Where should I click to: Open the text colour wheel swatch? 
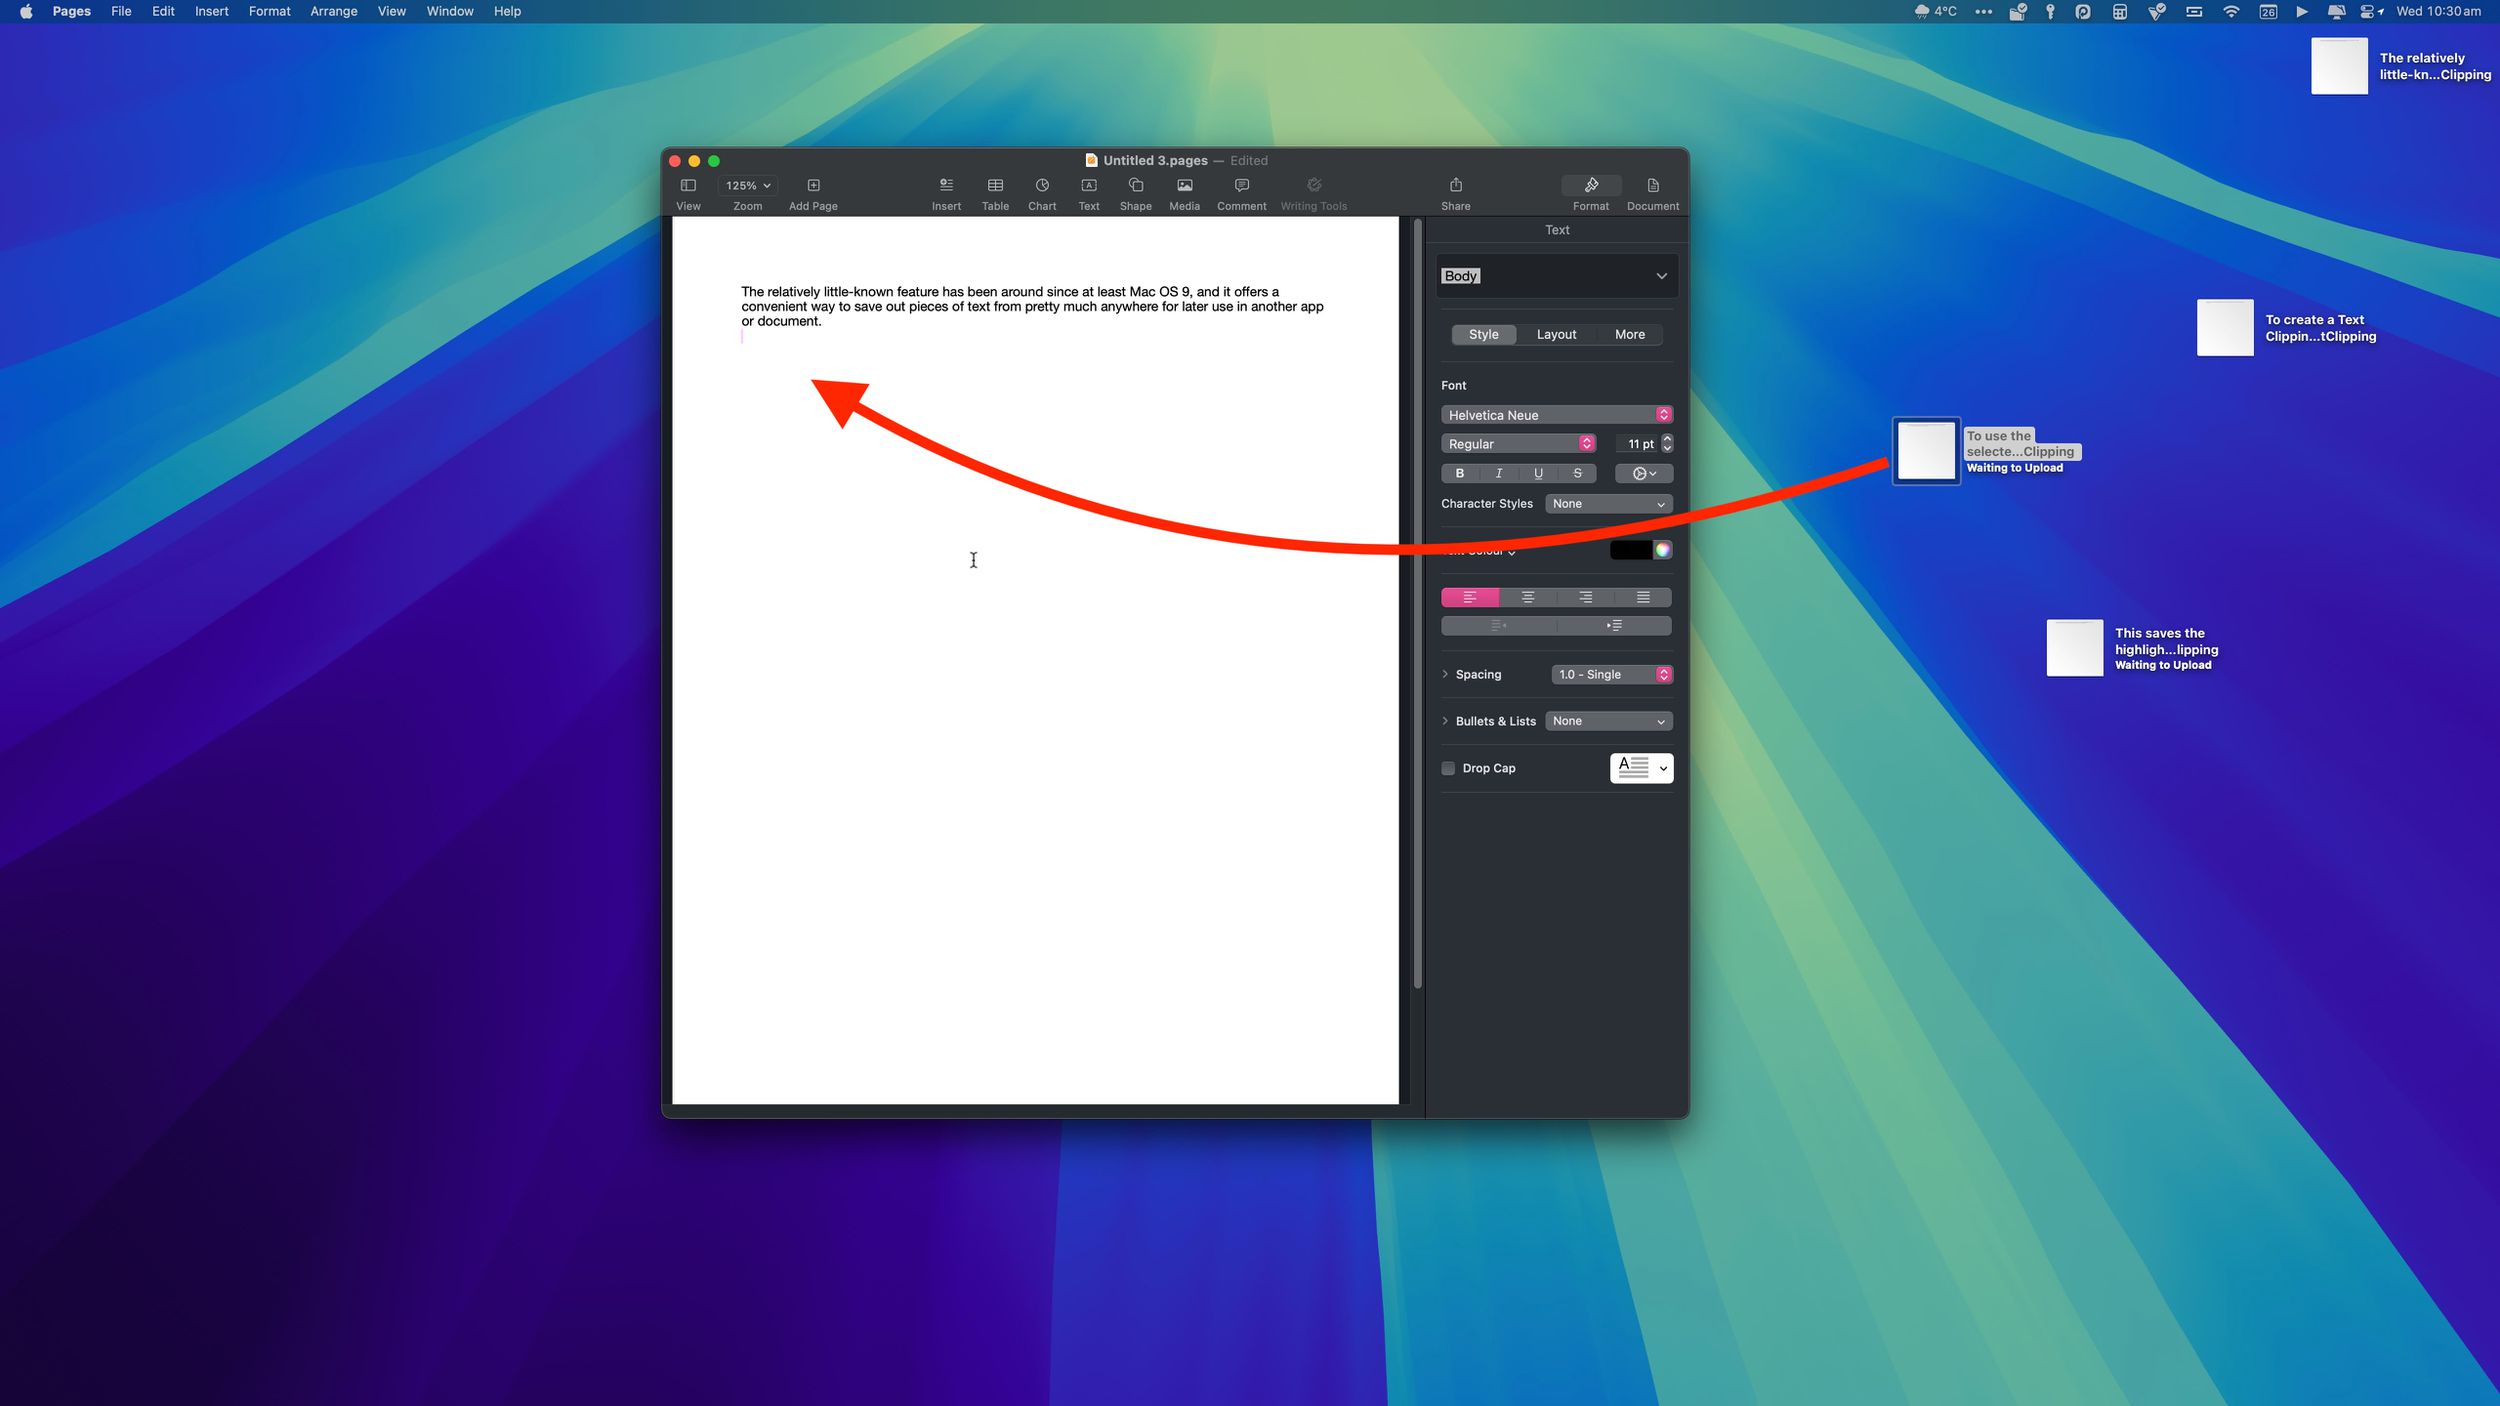pyautogui.click(x=1662, y=550)
